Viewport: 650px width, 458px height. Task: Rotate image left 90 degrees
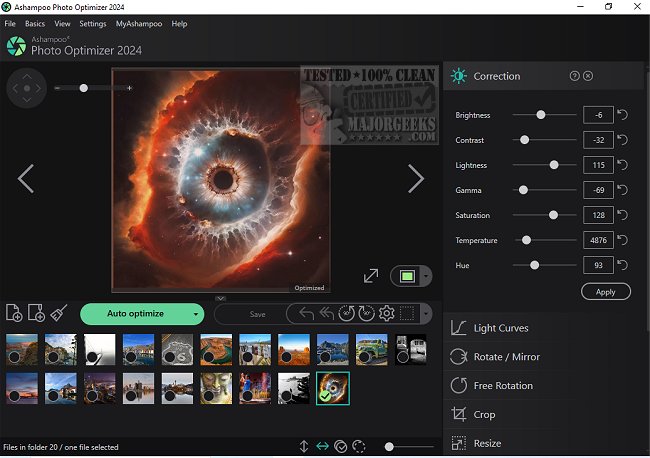347,314
